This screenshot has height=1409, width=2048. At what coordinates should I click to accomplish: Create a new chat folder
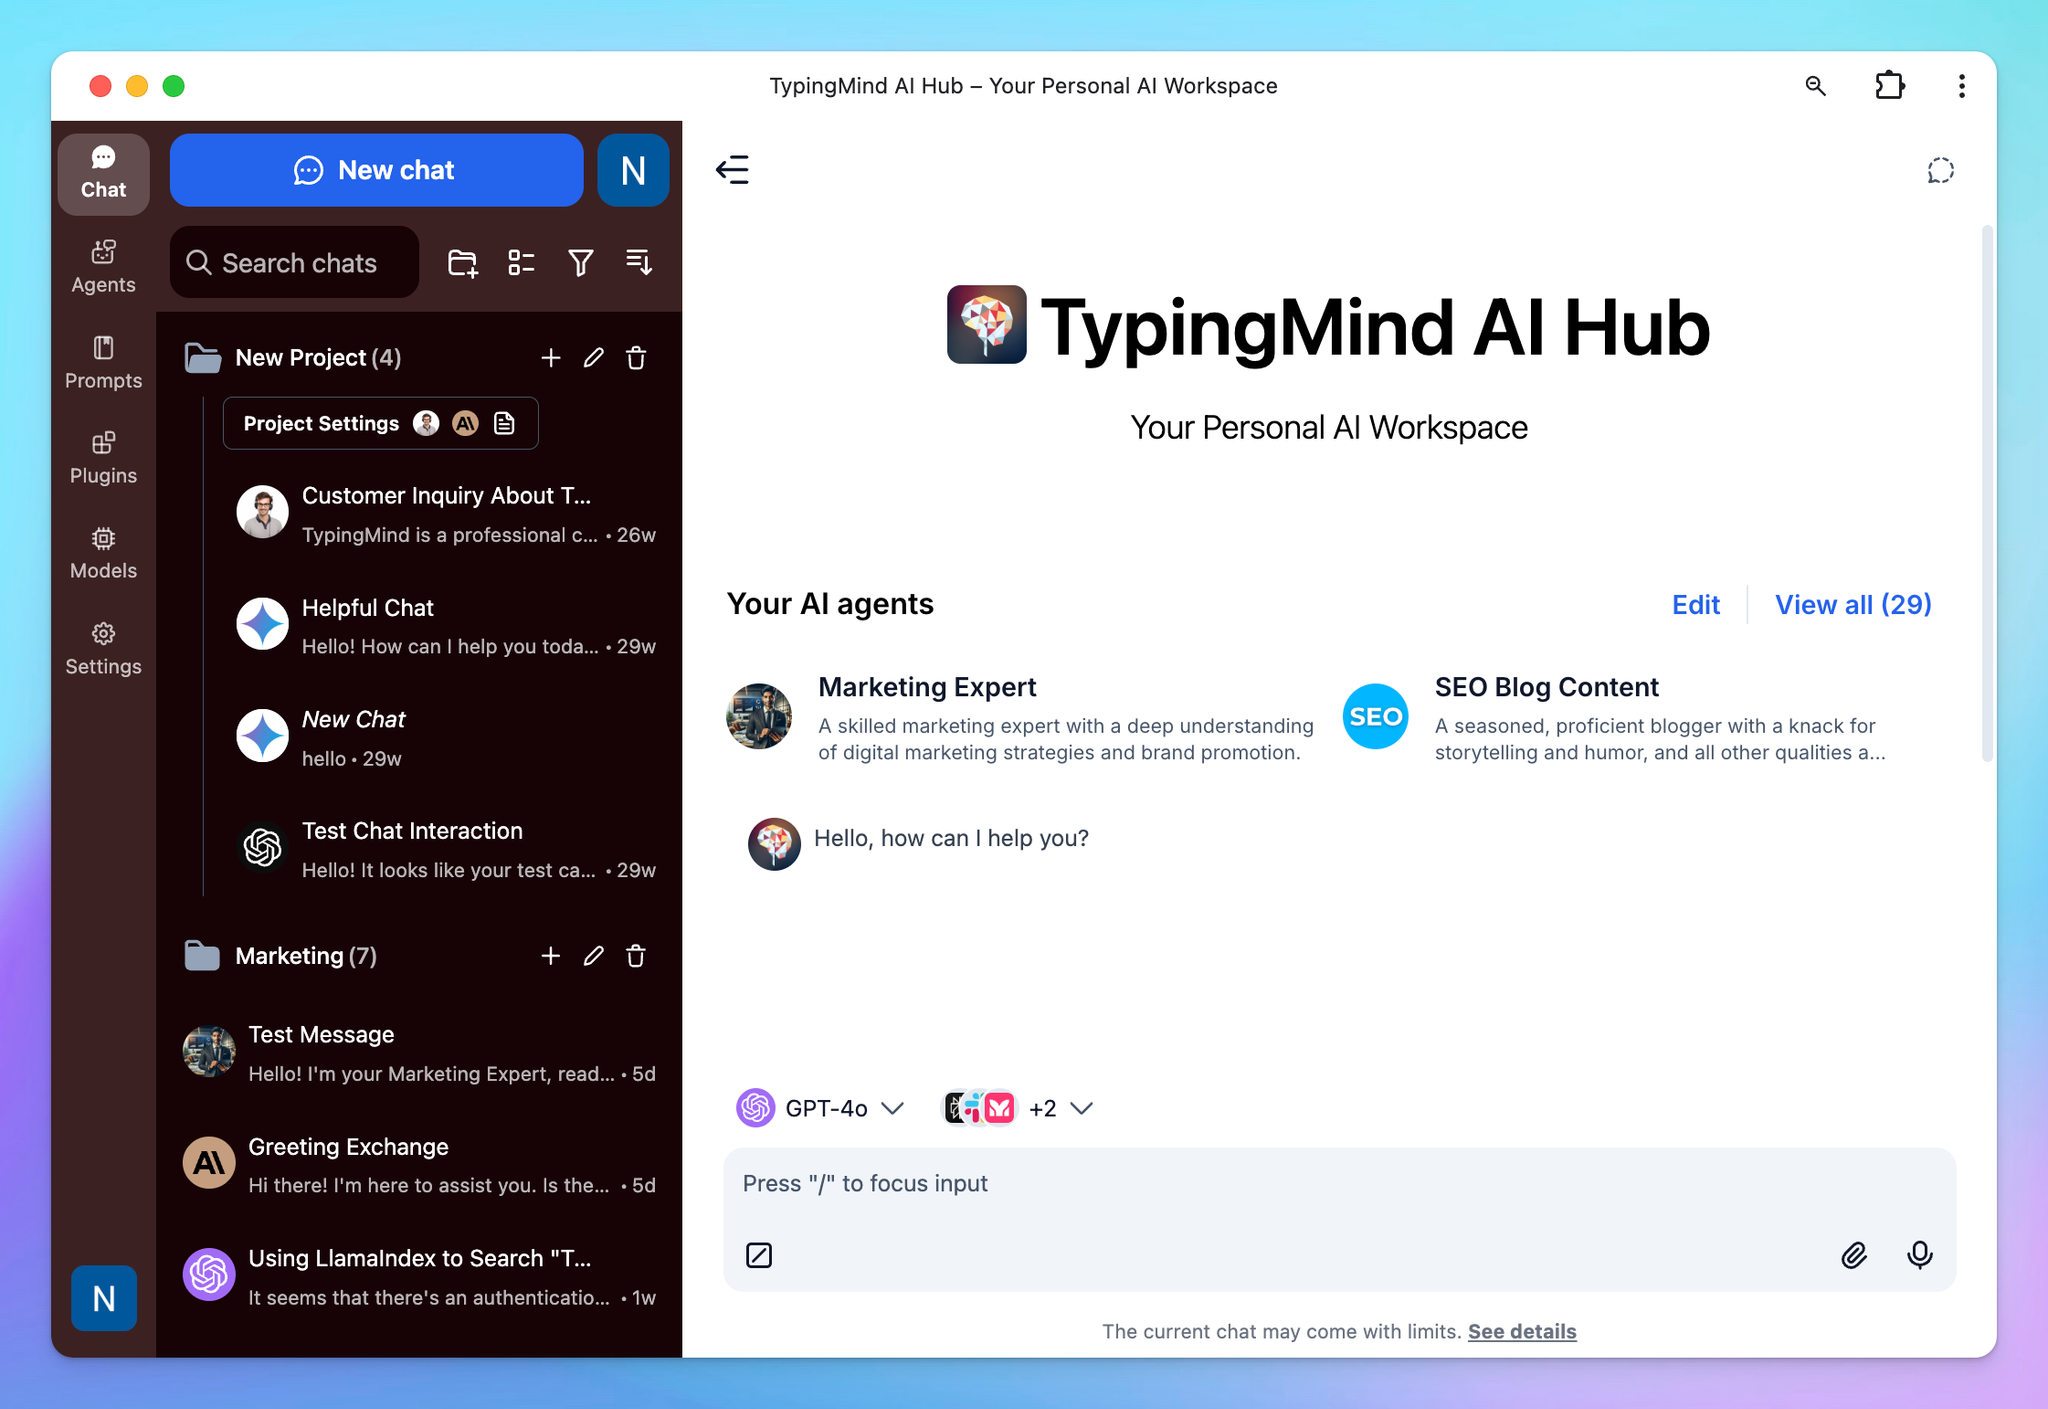(461, 262)
